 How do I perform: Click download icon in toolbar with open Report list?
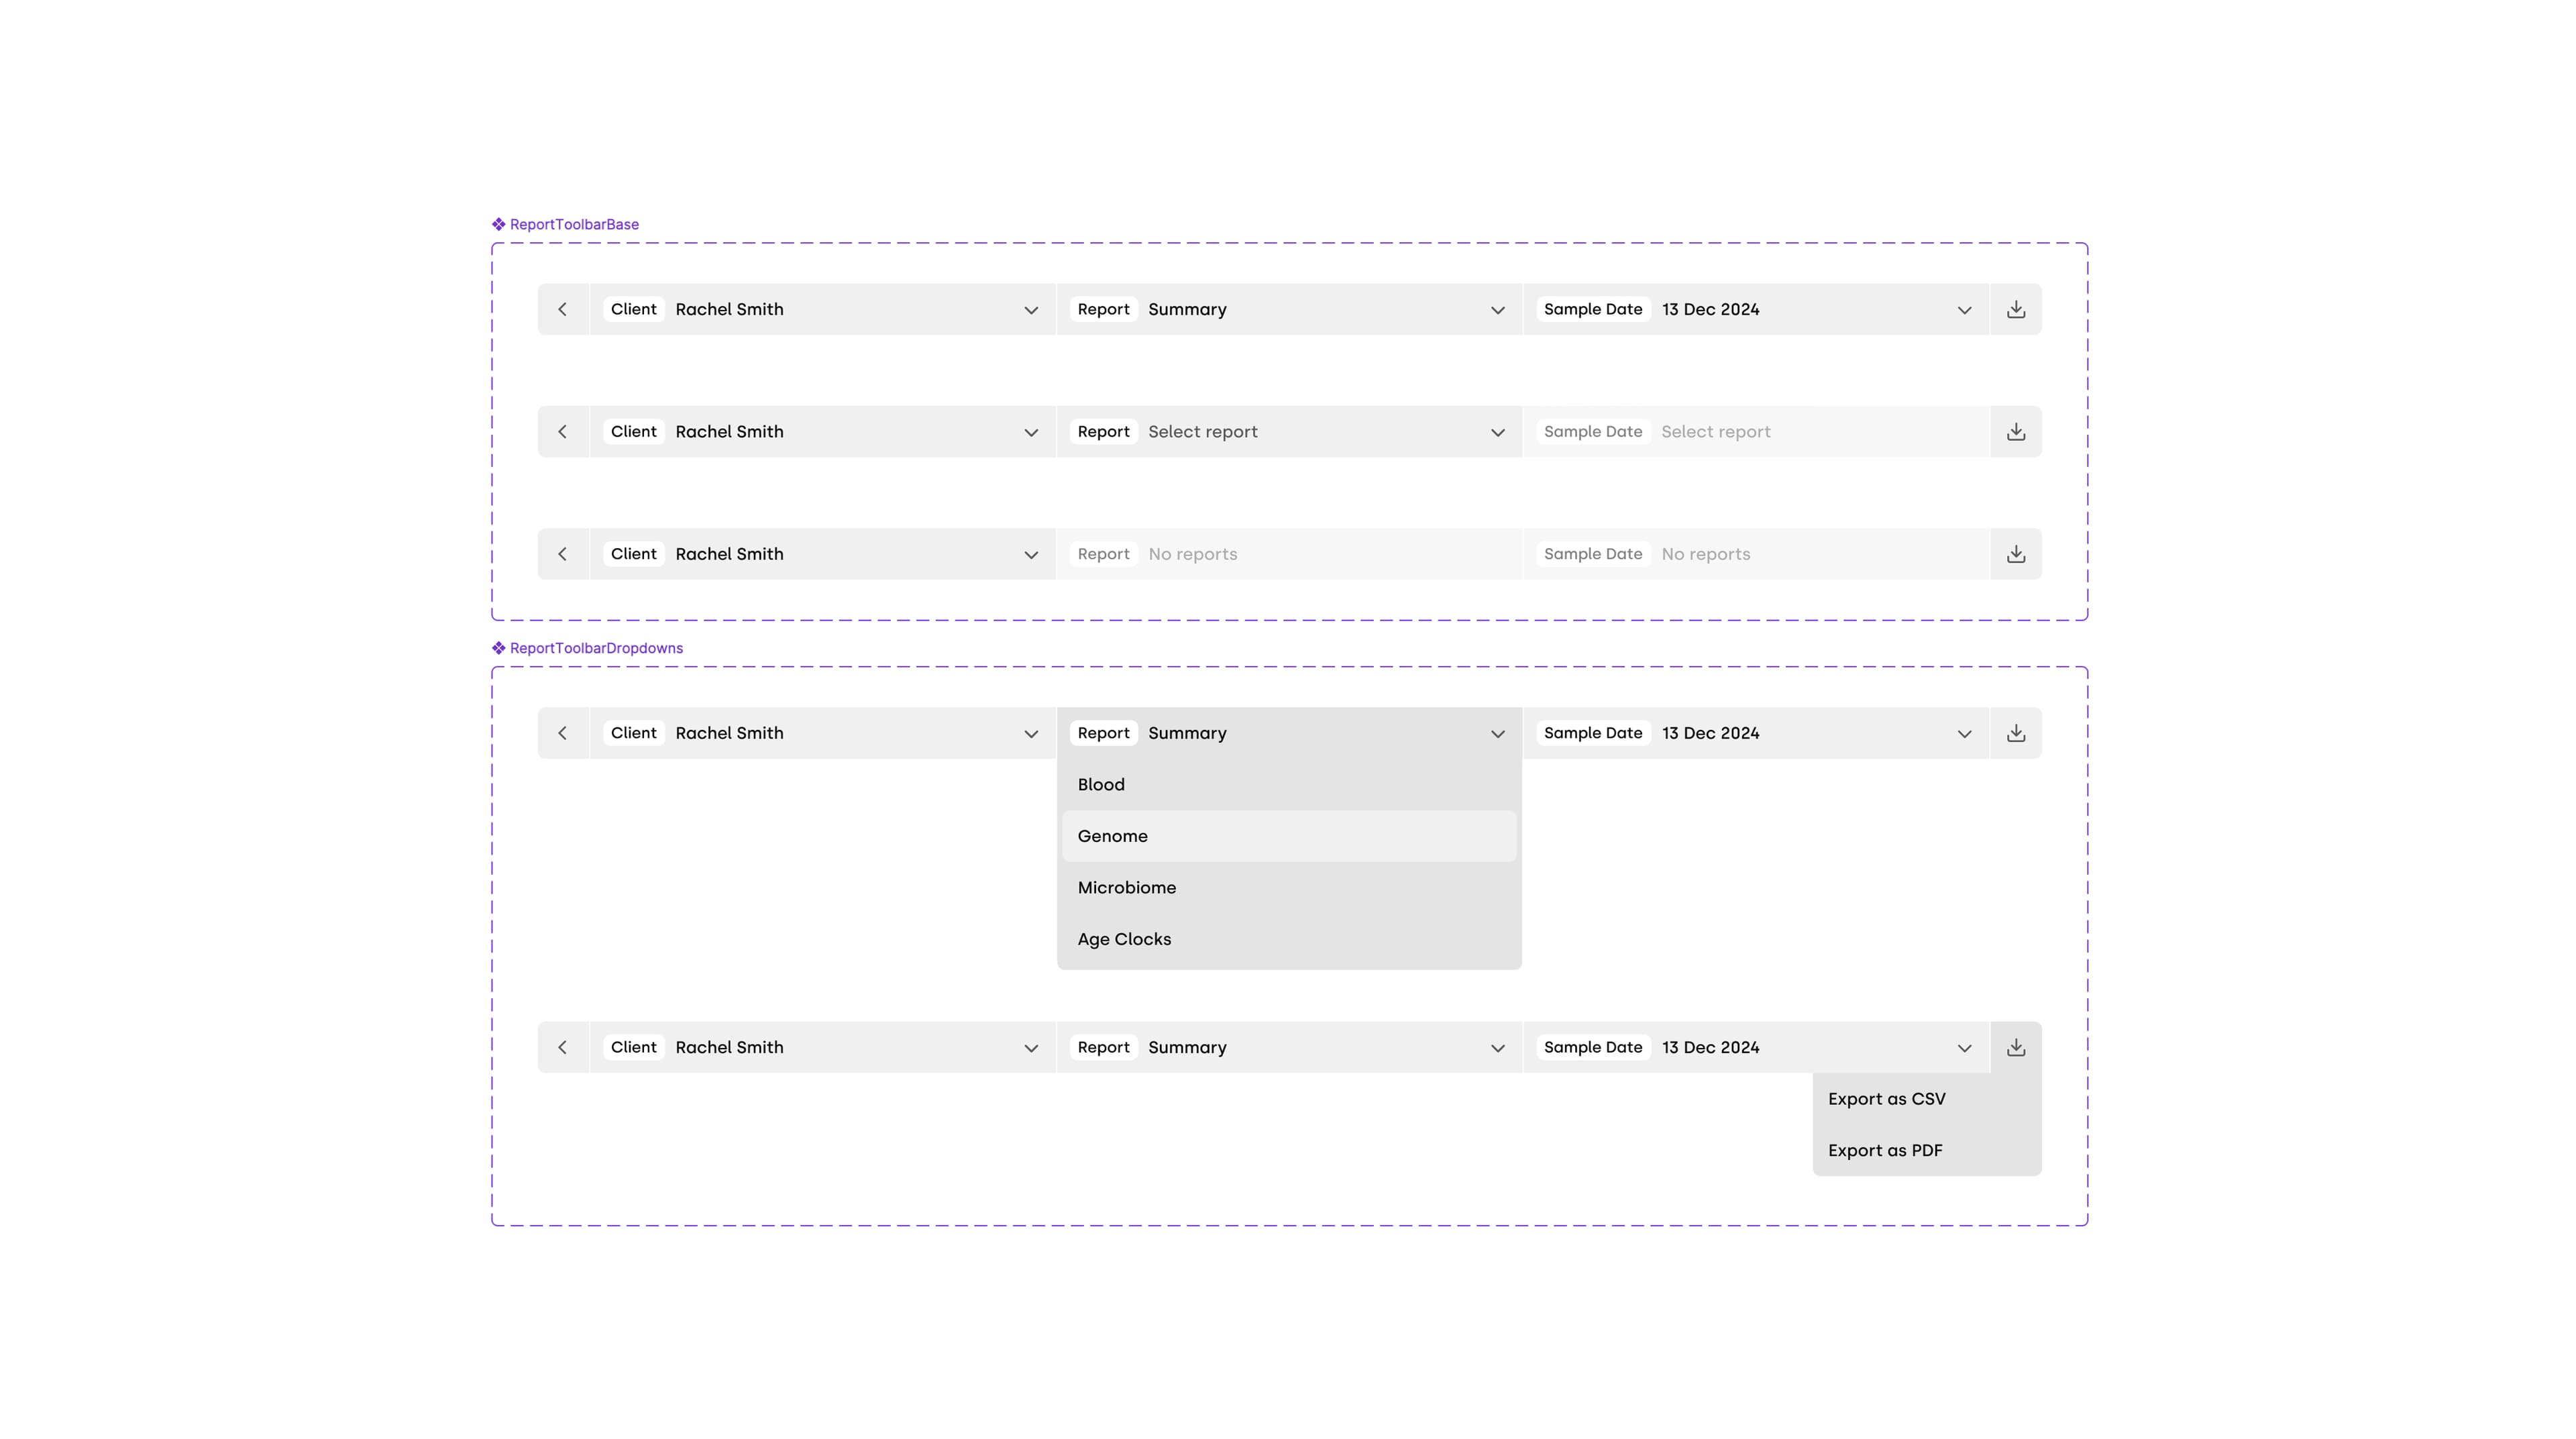point(2015,733)
